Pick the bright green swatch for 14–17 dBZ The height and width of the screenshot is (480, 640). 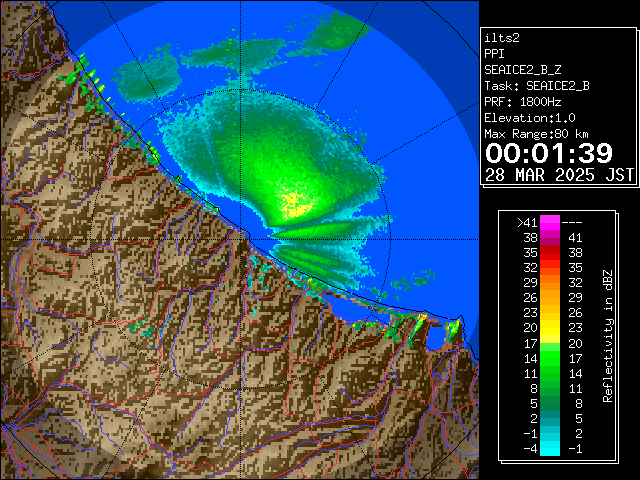click(x=550, y=358)
